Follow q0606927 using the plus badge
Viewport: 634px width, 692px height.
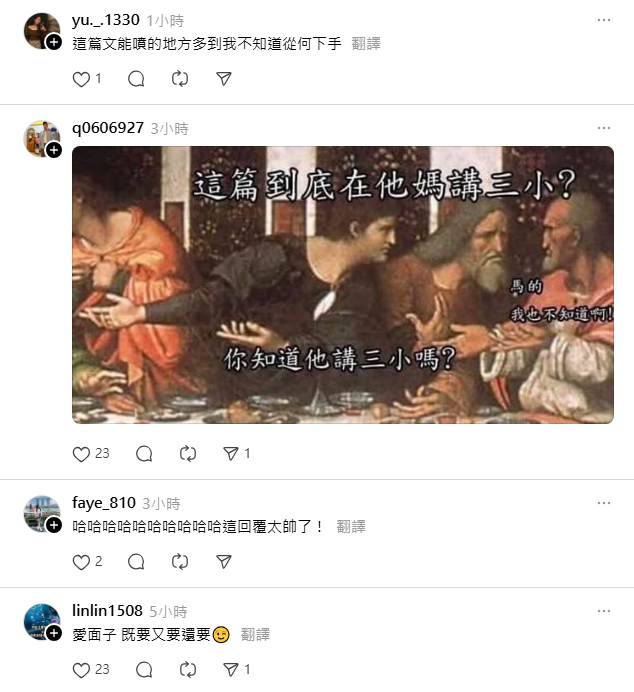pos(54,150)
